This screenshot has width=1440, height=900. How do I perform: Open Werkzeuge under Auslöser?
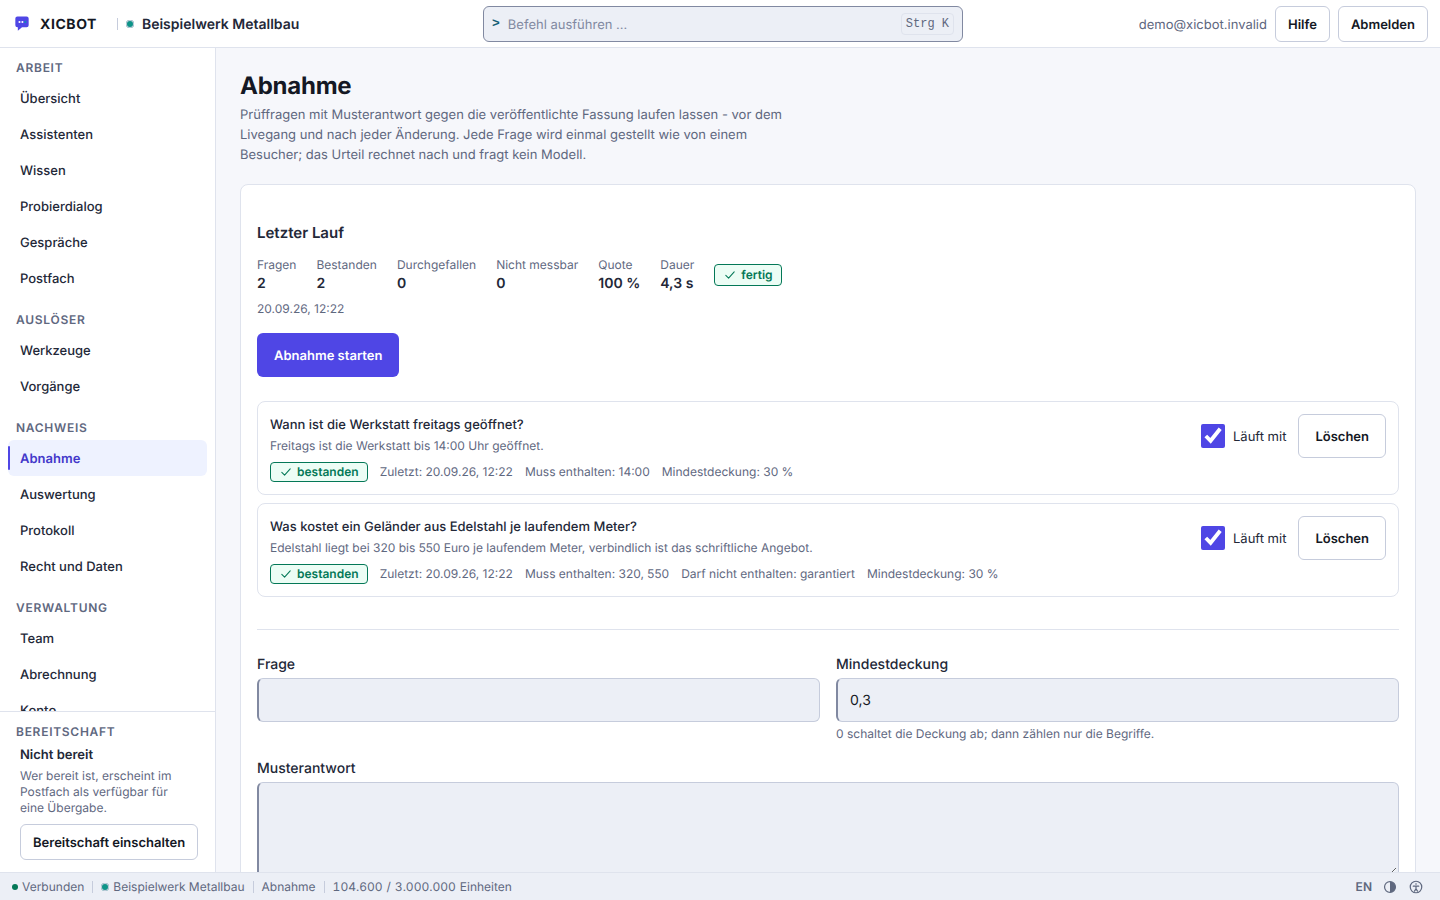click(x=107, y=350)
